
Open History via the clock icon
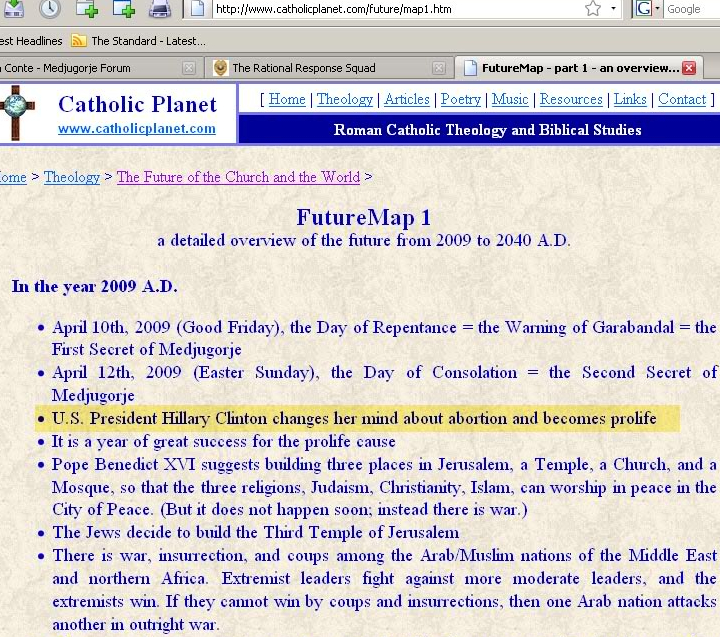[50, 8]
